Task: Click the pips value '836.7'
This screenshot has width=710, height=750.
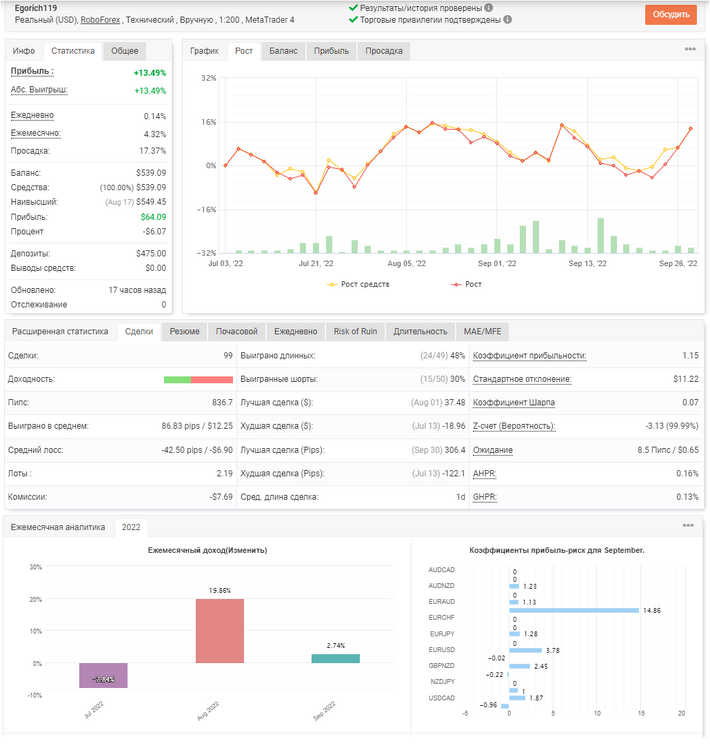Action: click(222, 403)
